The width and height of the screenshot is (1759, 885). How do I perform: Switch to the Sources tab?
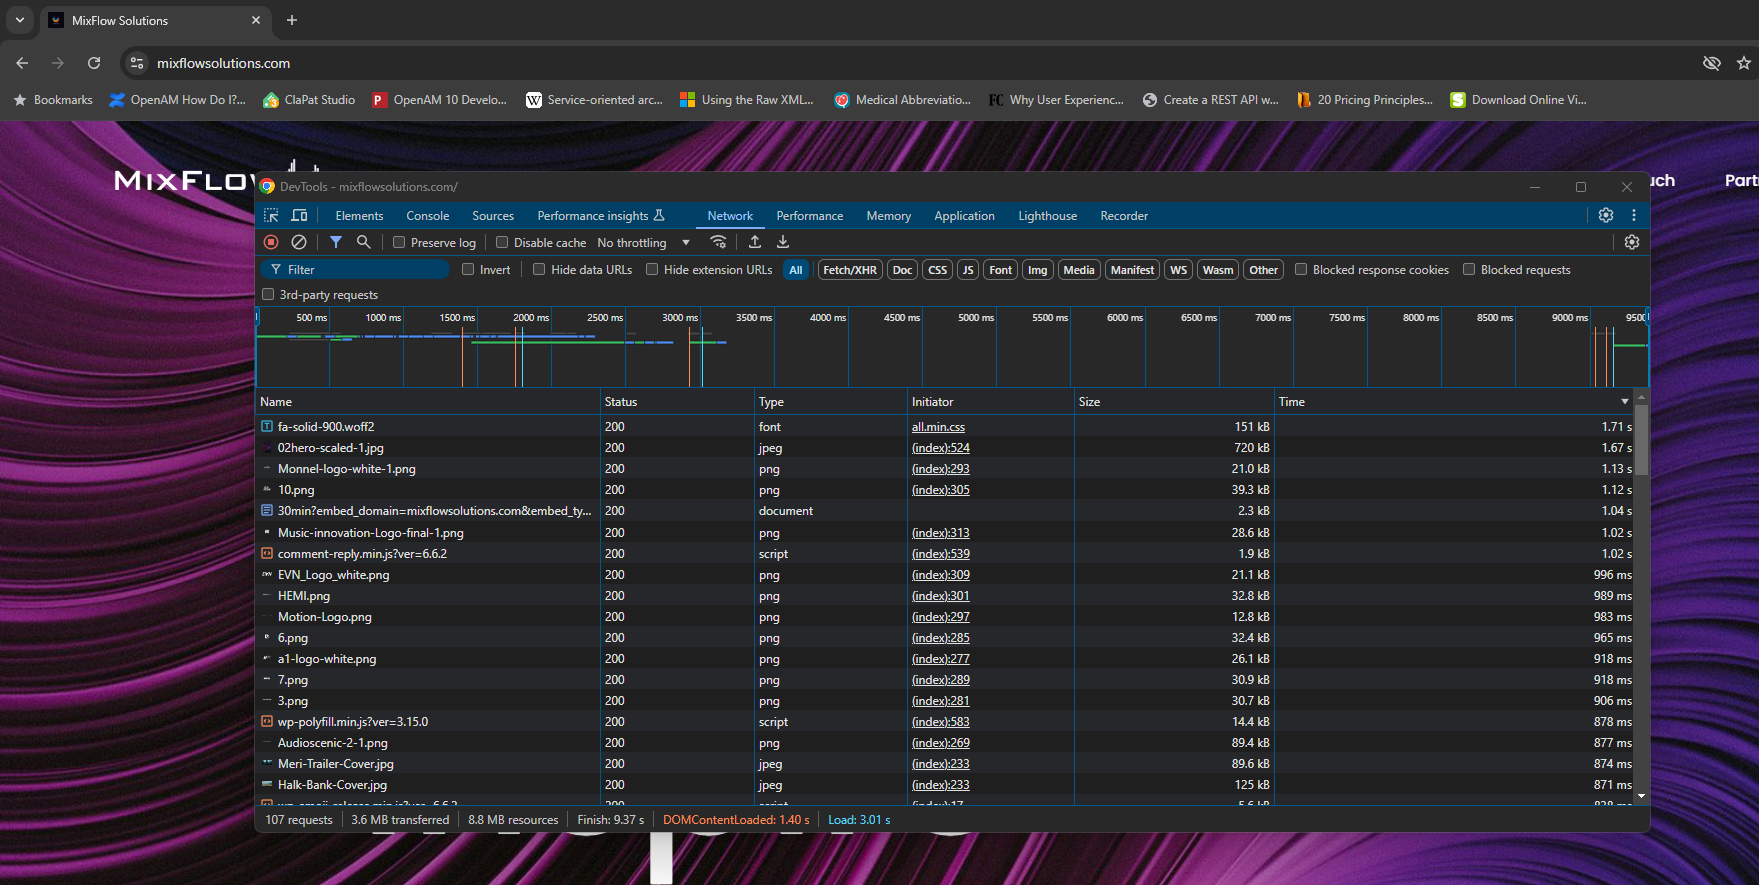tap(493, 216)
